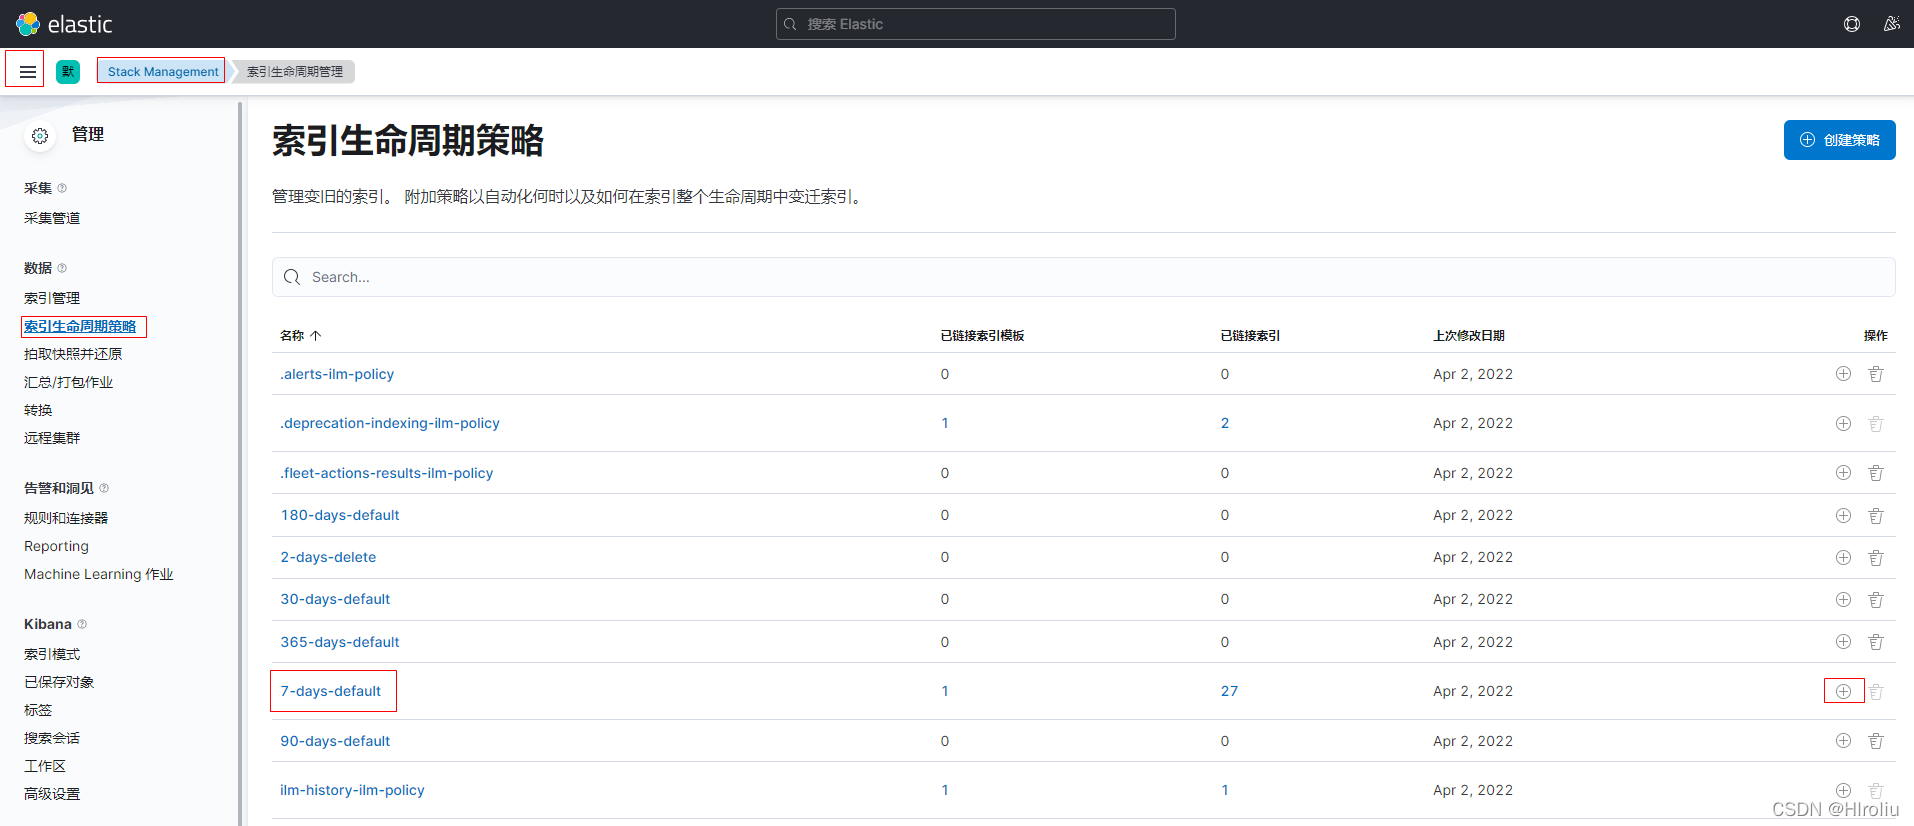Go to 远程集群 in sidebar
1914x826 pixels.
tap(52, 438)
